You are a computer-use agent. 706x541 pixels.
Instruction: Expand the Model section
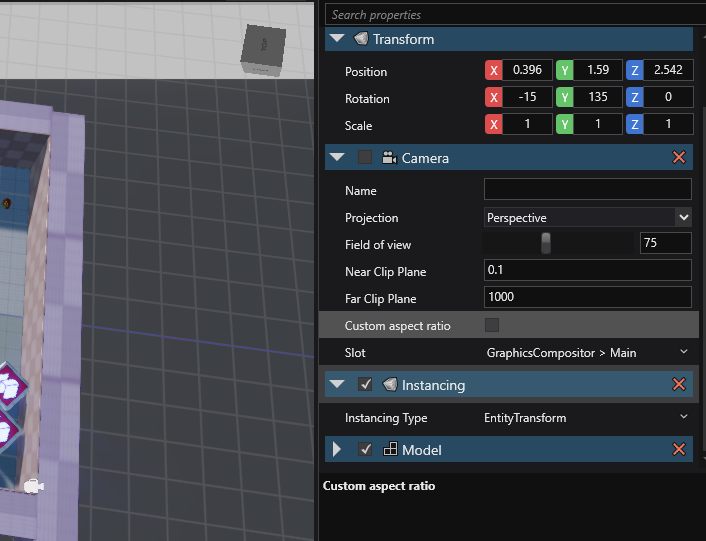[336, 449]
